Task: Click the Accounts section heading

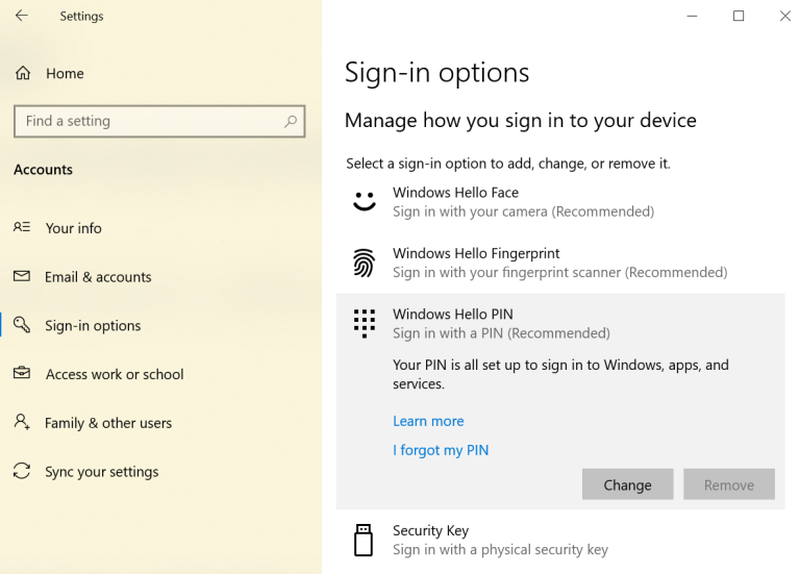Action: coord(43,169)
